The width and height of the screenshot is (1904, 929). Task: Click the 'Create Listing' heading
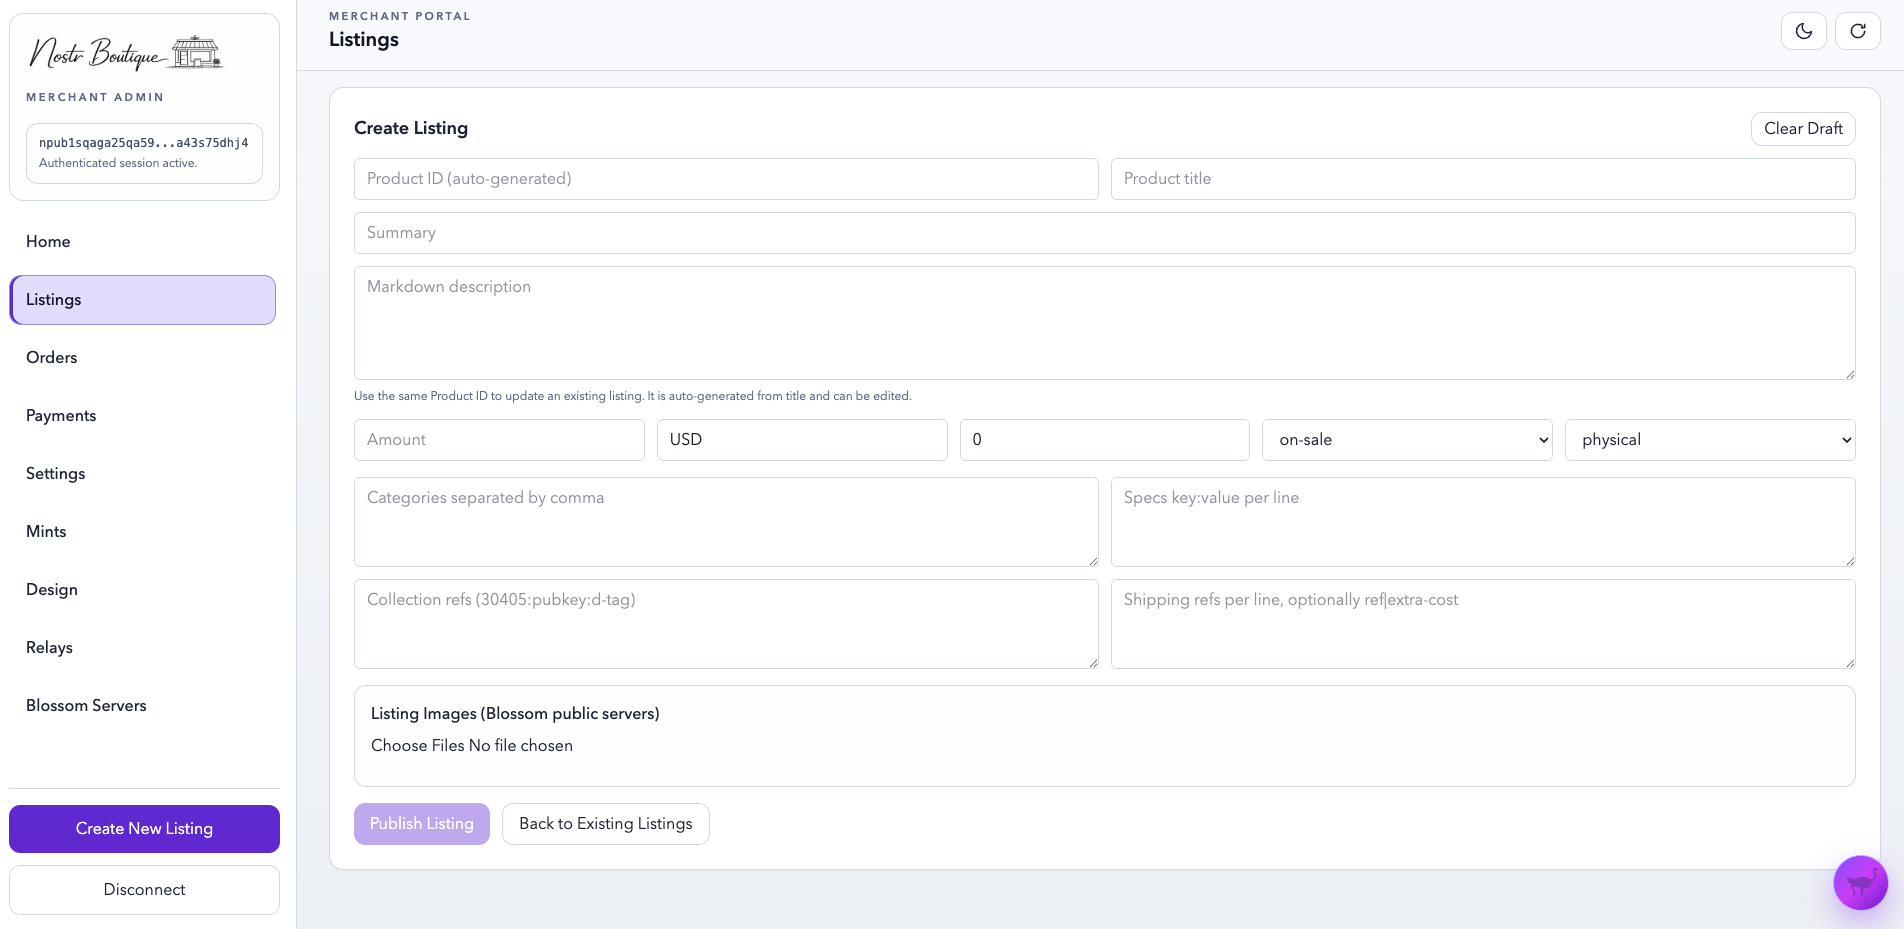click(411, 128)
